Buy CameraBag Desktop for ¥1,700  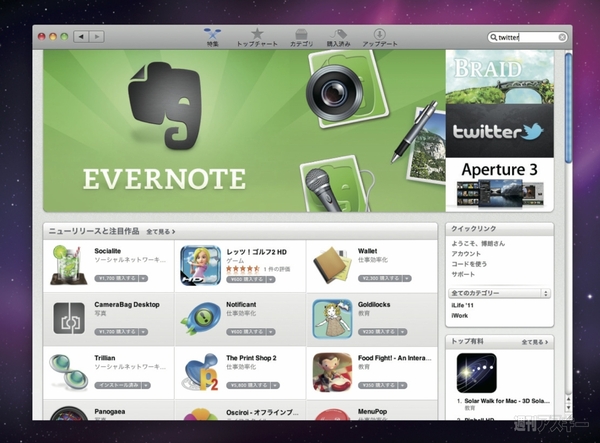click(x=116, y=332)
